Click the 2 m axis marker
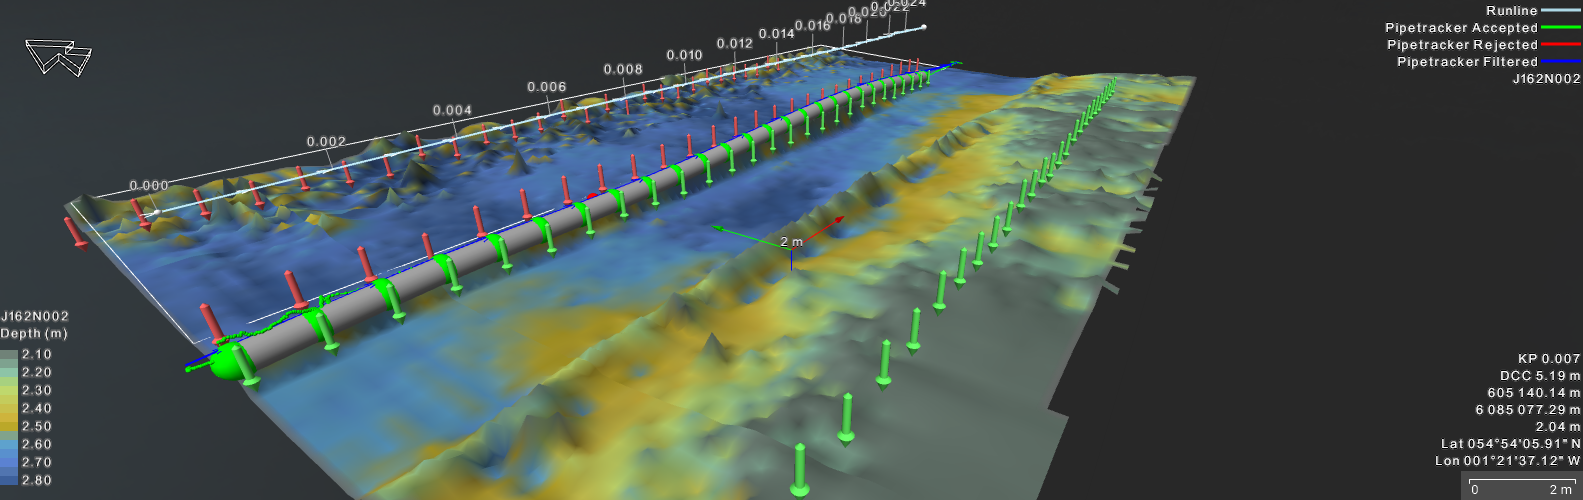This screenshot has height=500, width=1583. pyautogui.click(x=791, y=242)
